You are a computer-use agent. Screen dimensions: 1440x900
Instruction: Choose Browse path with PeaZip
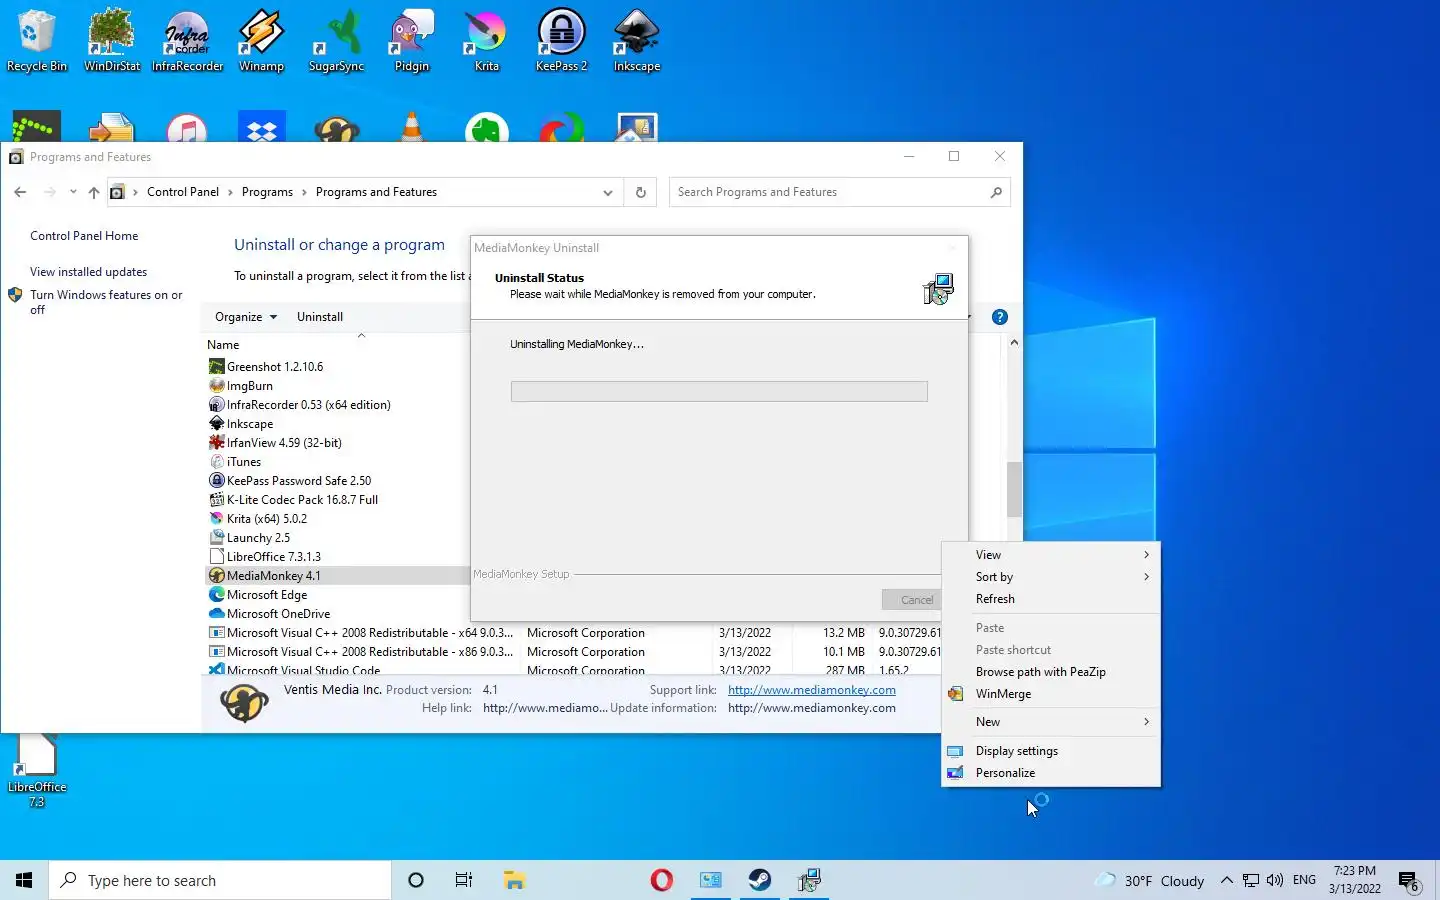tap(1051, 672)
